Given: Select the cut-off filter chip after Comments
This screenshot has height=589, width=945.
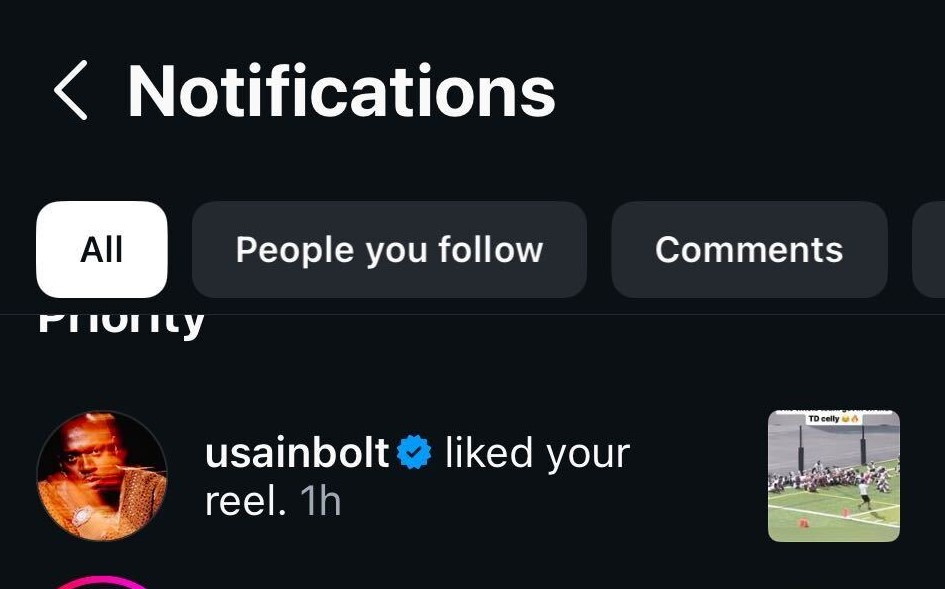Looking at the screenshot, I should [929, 249].
